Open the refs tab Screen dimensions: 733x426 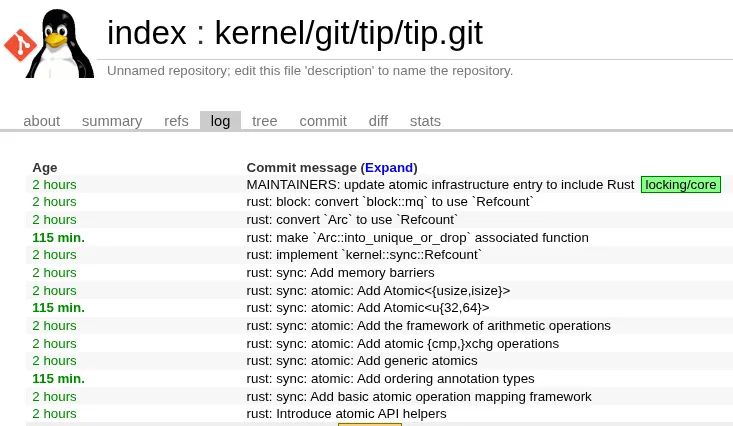[x=176, y=121]
